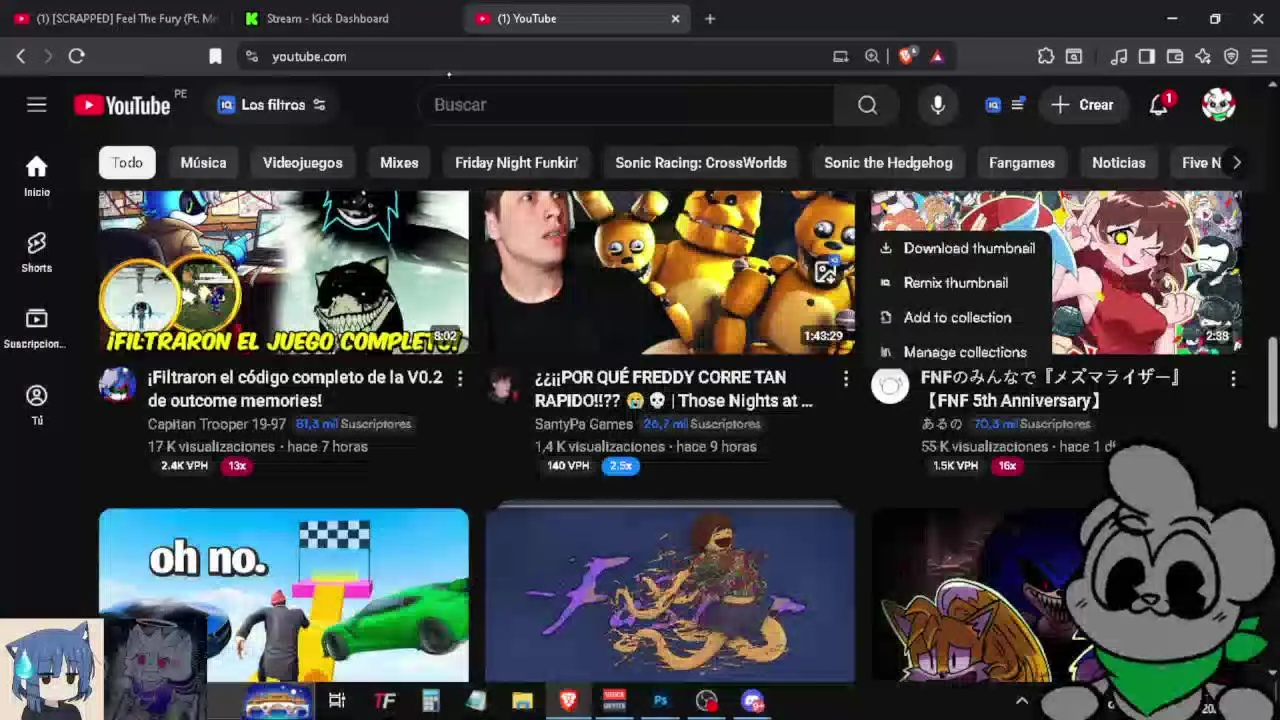Open the Brave Rewards triangle icon
This screenshot has height=720, width=1280.
pos(937,56)
